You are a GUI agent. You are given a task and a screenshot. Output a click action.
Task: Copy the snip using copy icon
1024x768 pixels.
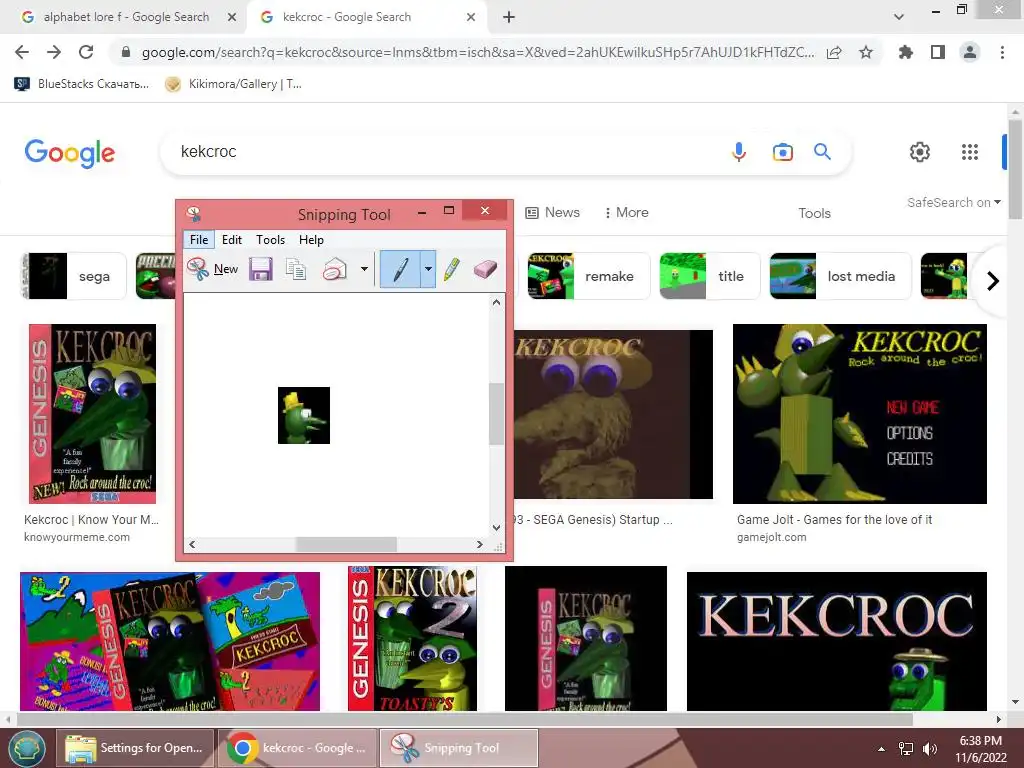296,269
